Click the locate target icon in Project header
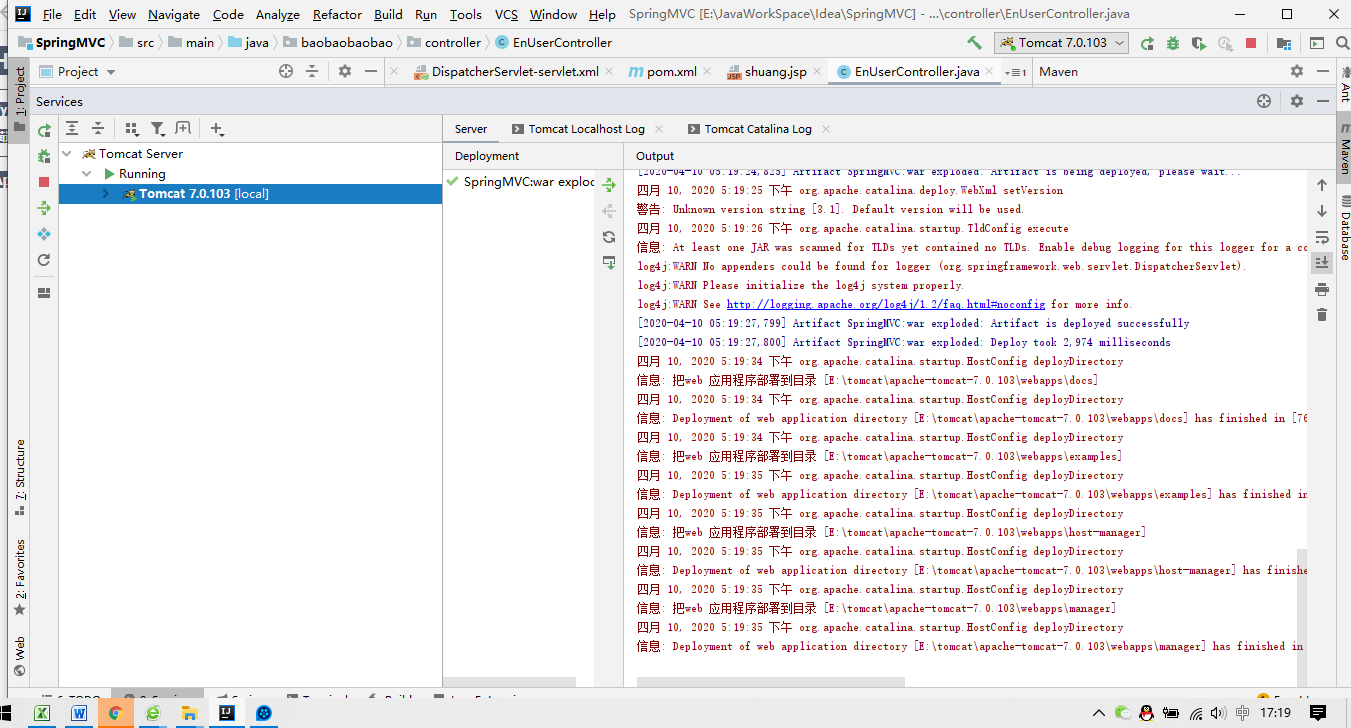This screenshot has height=728, width=1351. click(286, 71)
